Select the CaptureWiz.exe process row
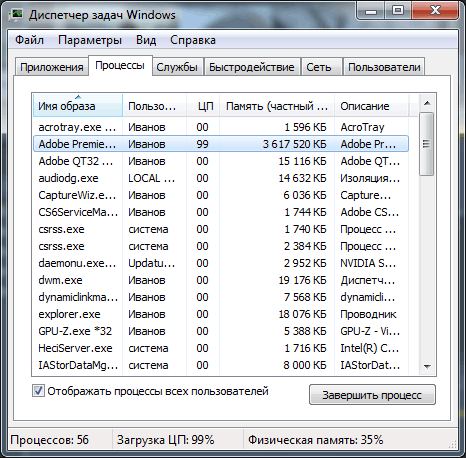 (221, 195)
